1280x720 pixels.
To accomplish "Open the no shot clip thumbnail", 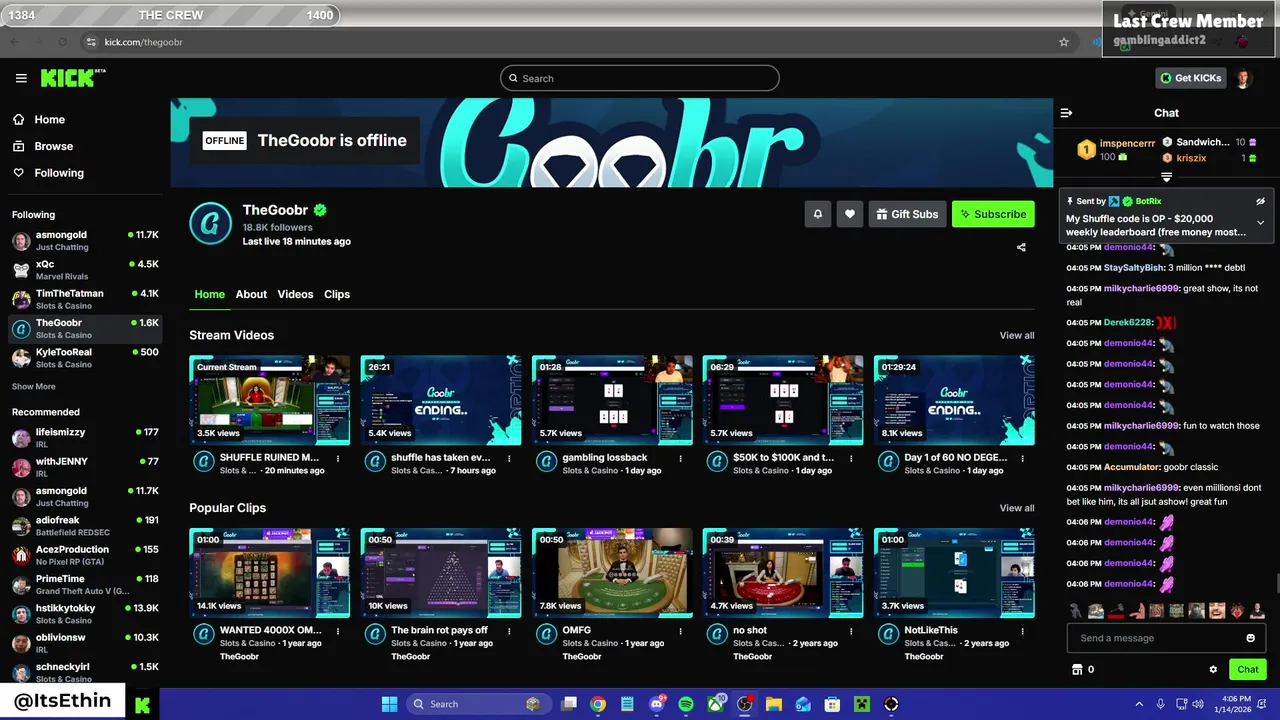I will pyautogui.click(x=783, y=573).
